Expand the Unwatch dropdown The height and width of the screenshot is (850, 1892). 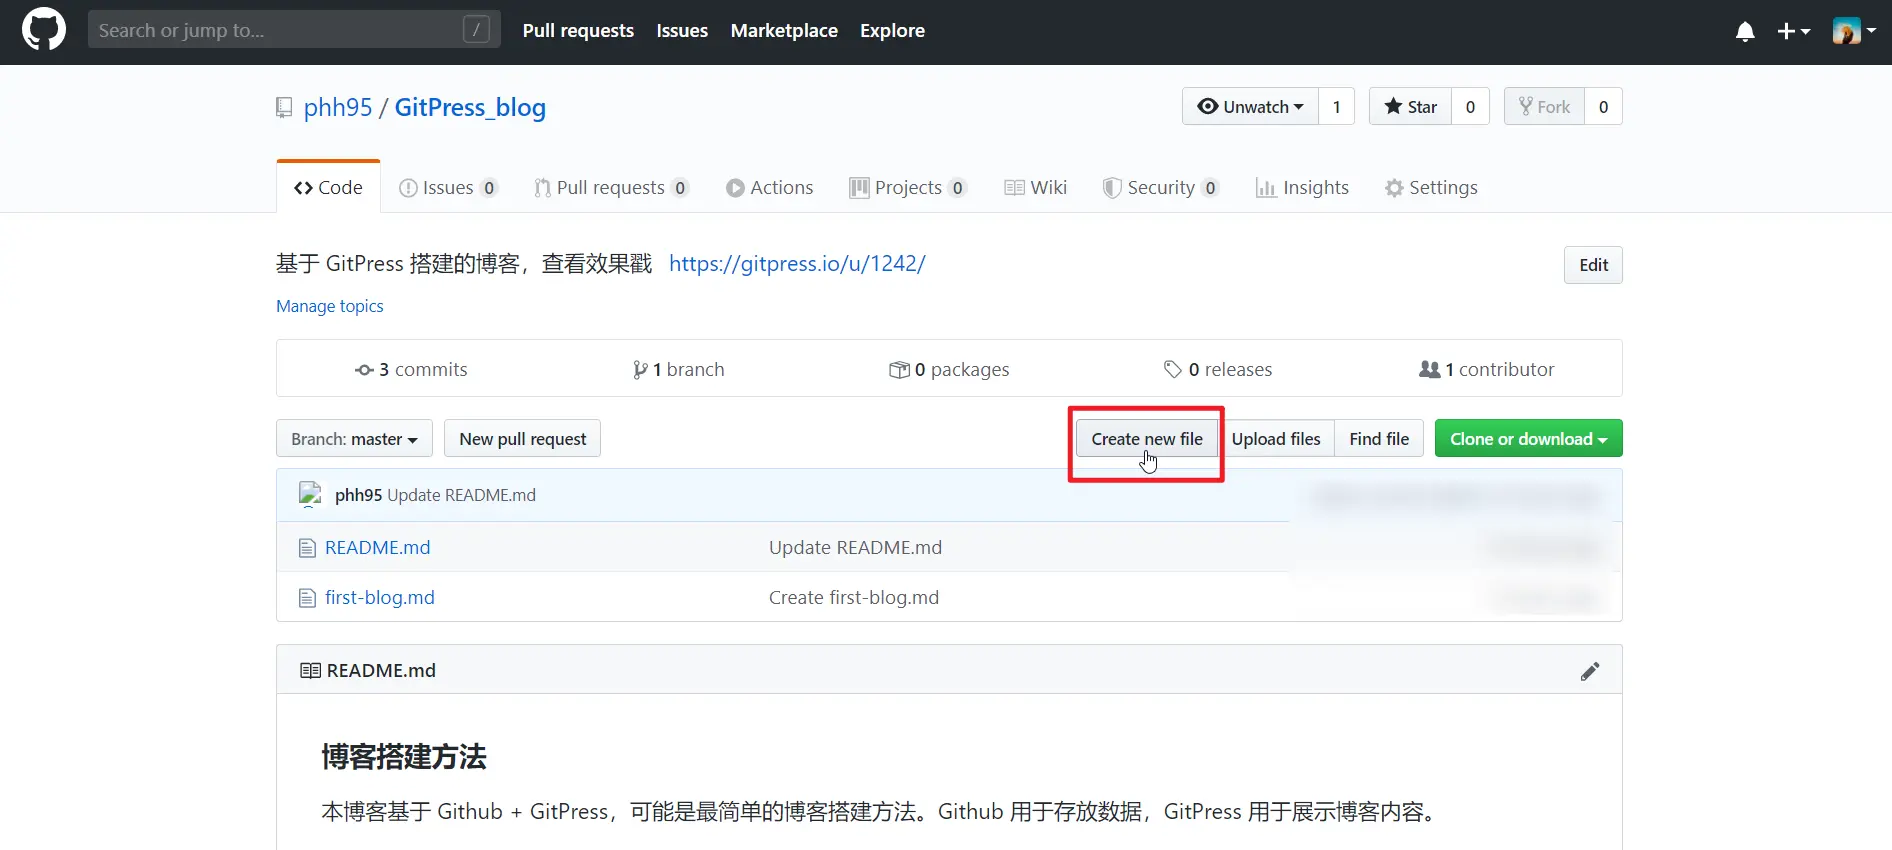1250,107
